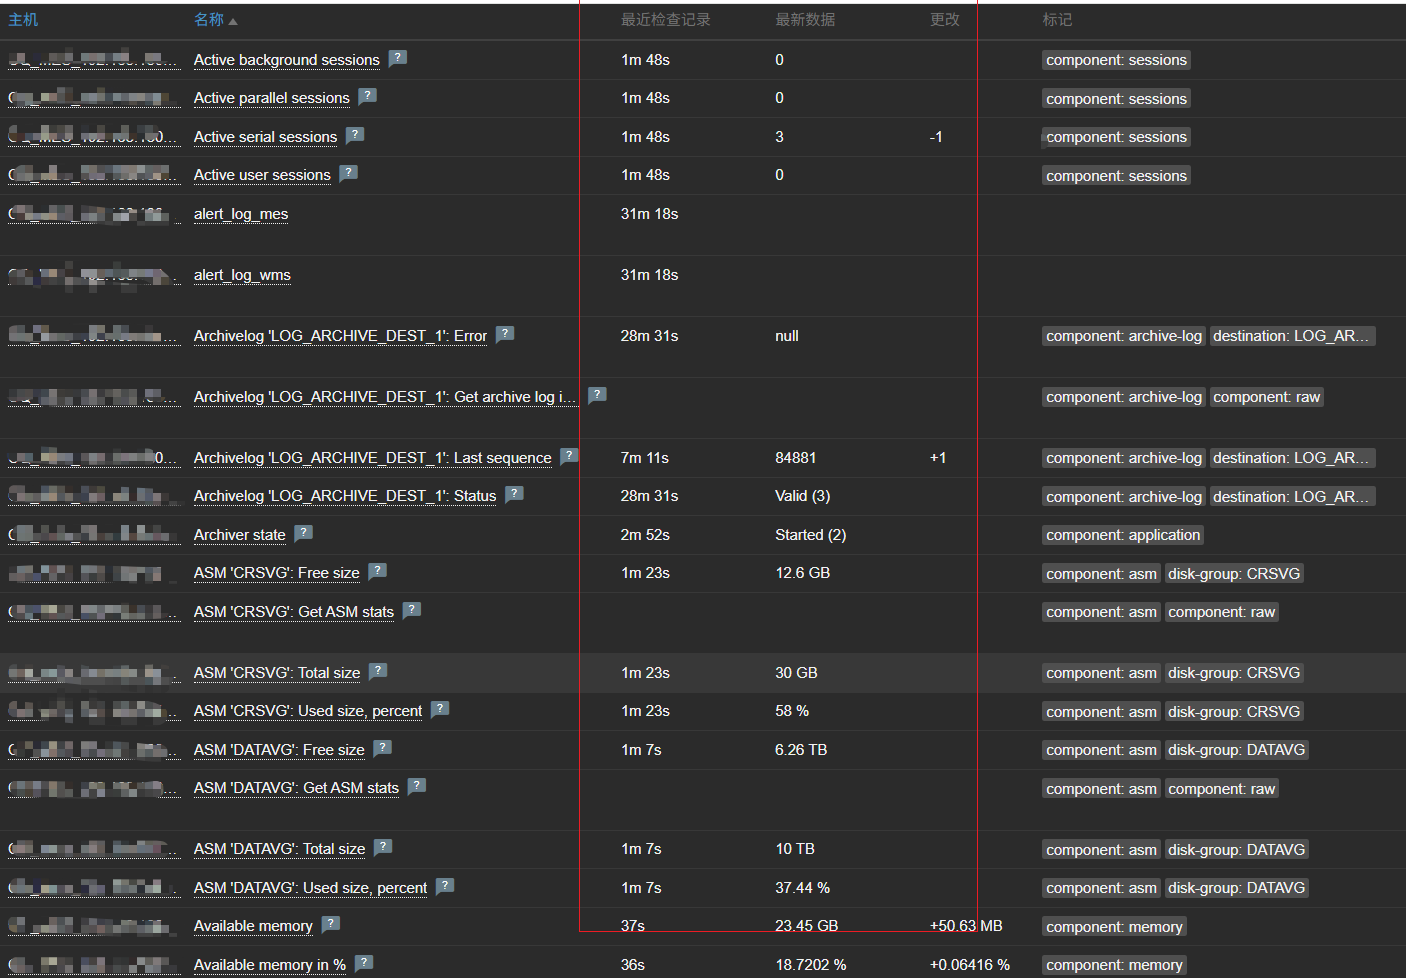Open help for Active background sessions item
1406x978 pixels.
(398, 58)
